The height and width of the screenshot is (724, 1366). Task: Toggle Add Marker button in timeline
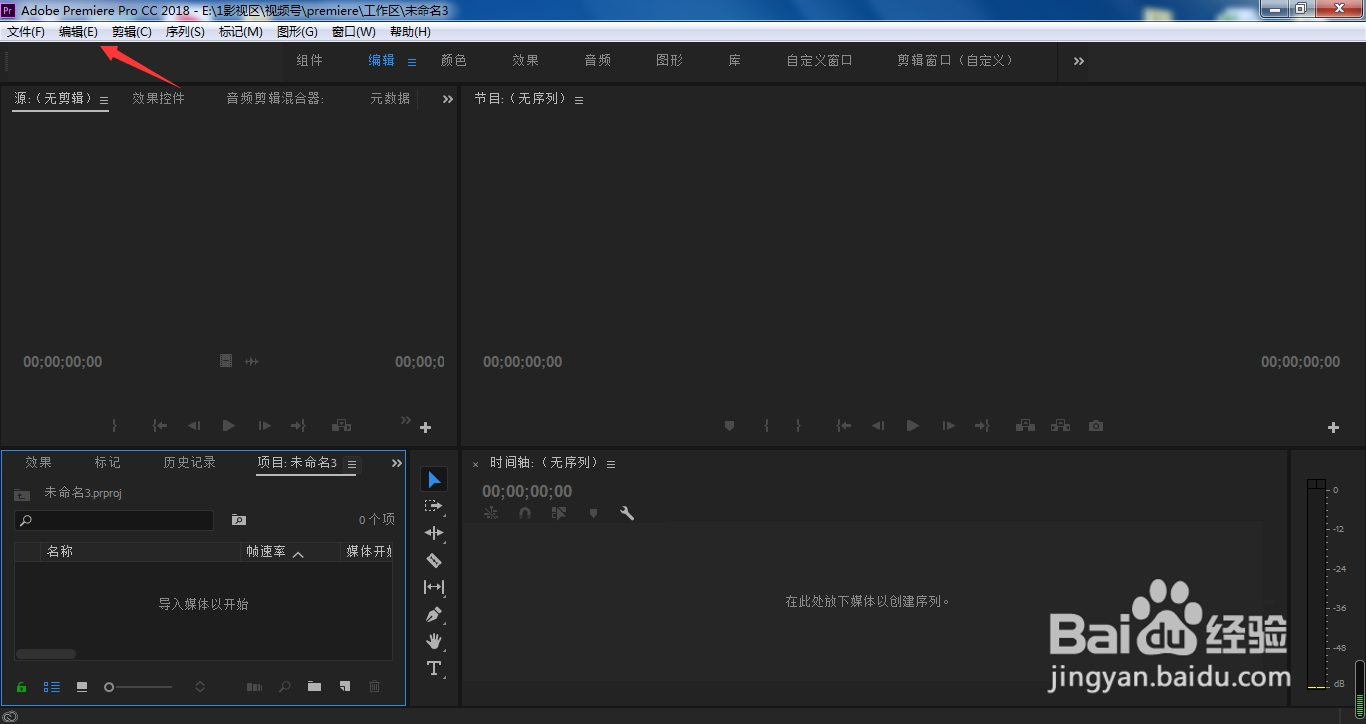593,513
